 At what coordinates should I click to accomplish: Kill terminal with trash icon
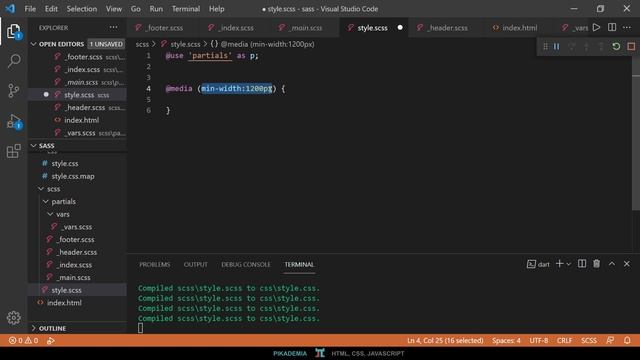pyautogui.click(x=597, y=264)
